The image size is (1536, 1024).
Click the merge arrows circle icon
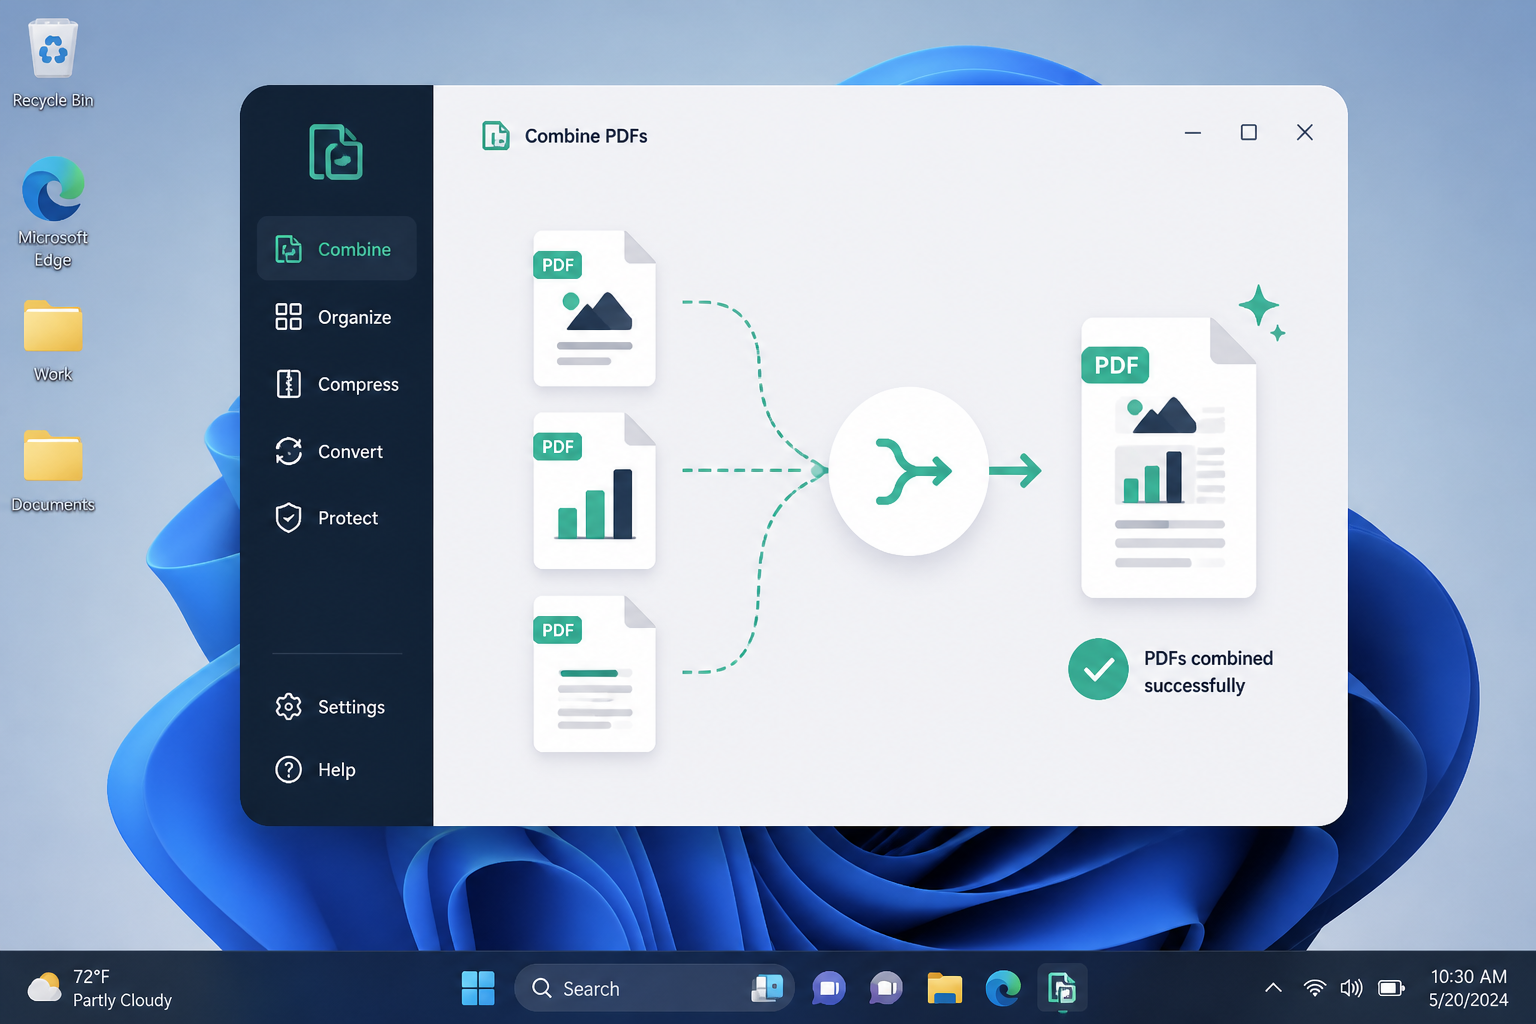[909, 471]
